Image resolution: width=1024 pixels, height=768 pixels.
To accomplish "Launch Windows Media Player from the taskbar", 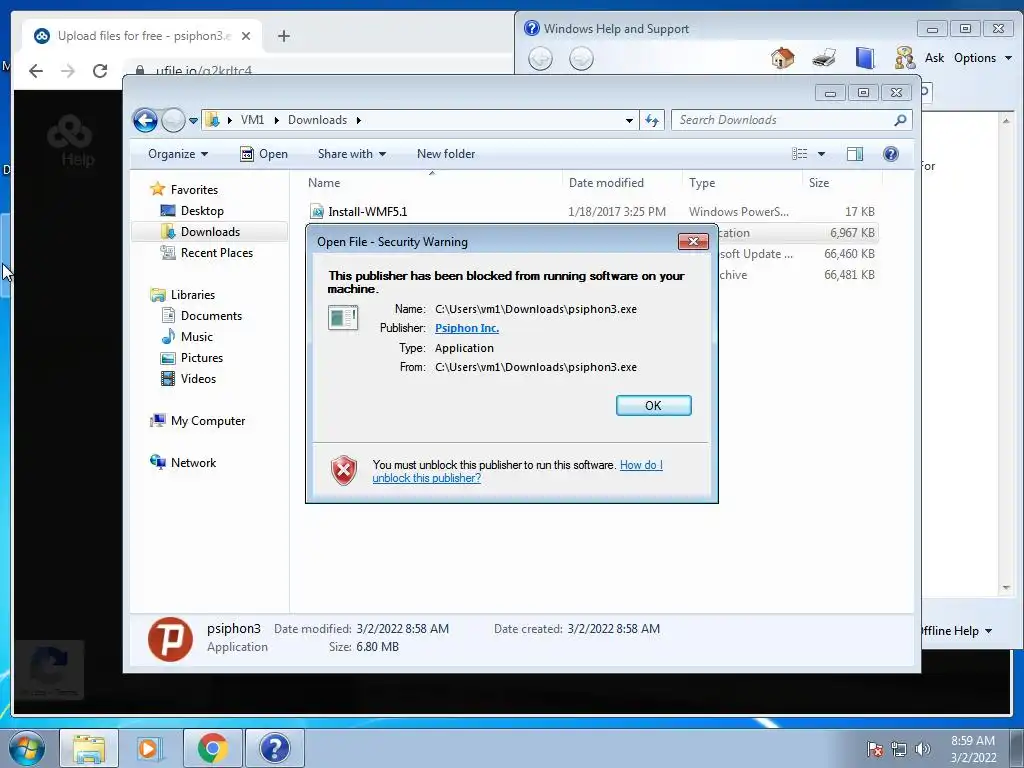I will click(150, 748).
